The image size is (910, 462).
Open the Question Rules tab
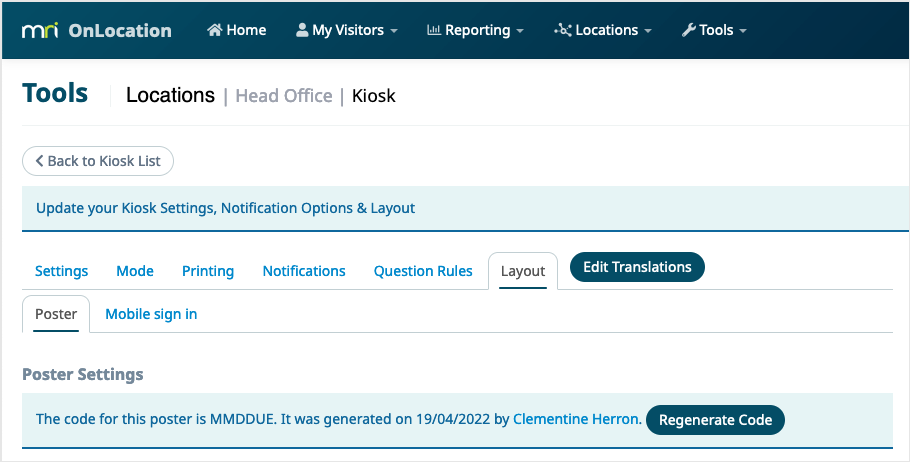tap(423, 271)
